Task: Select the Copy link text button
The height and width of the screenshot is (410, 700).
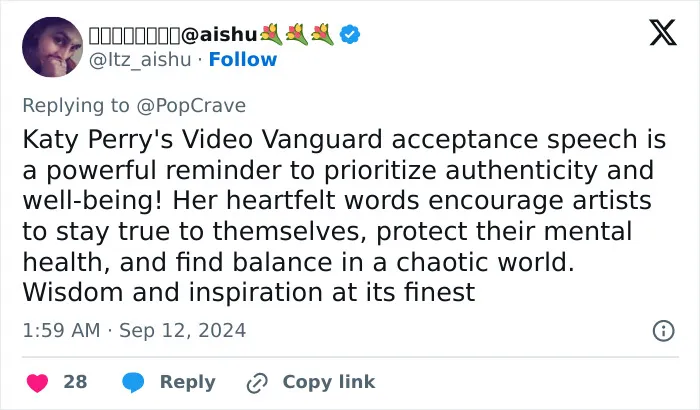Action: [x=329, y=382]
